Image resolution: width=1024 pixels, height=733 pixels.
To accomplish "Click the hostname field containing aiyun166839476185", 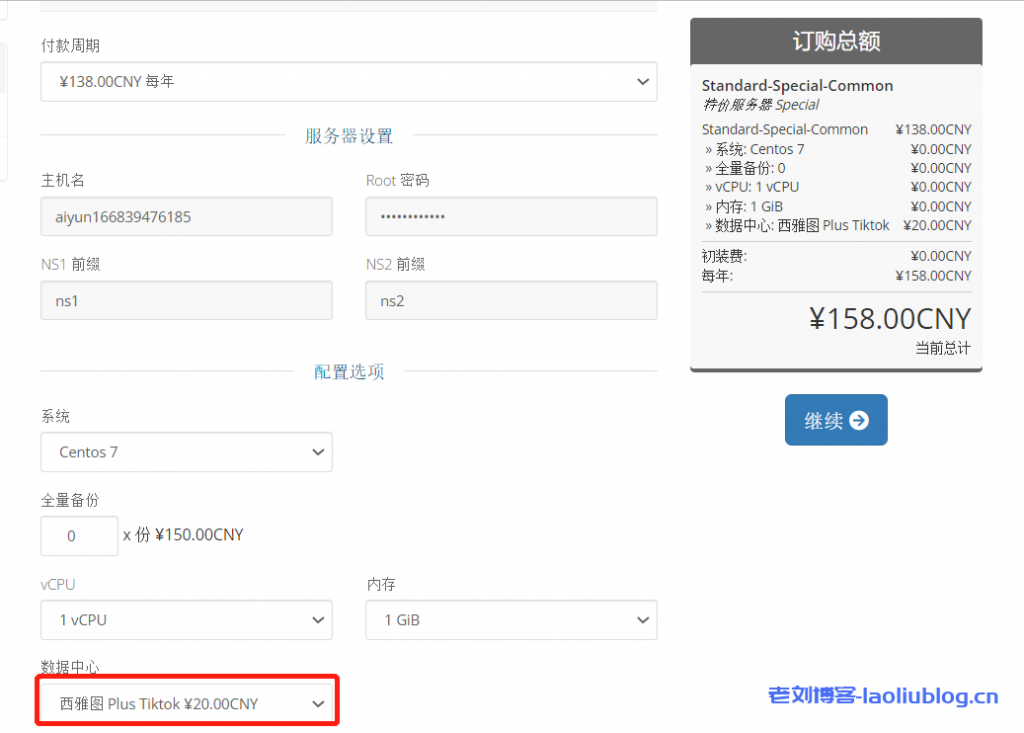I will pyautogui.click(x=186, y=216).
